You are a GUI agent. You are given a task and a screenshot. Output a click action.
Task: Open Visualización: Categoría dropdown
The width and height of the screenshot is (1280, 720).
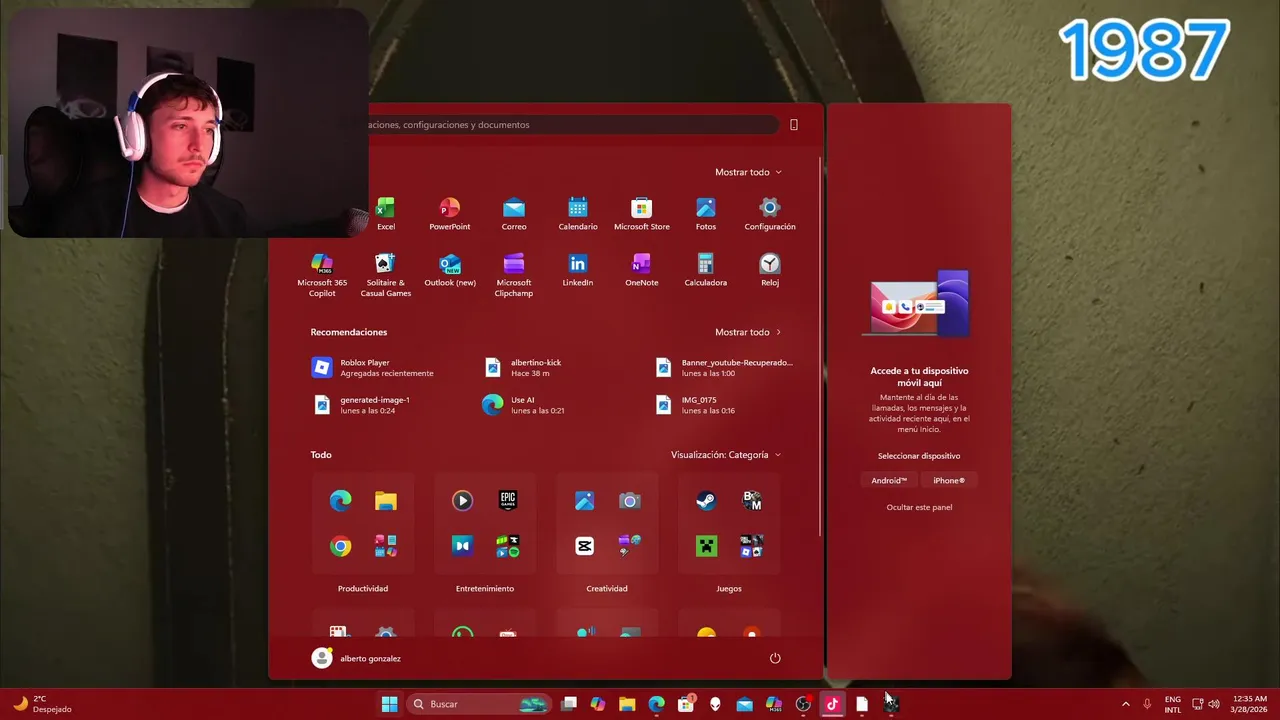tap(726, 455)
